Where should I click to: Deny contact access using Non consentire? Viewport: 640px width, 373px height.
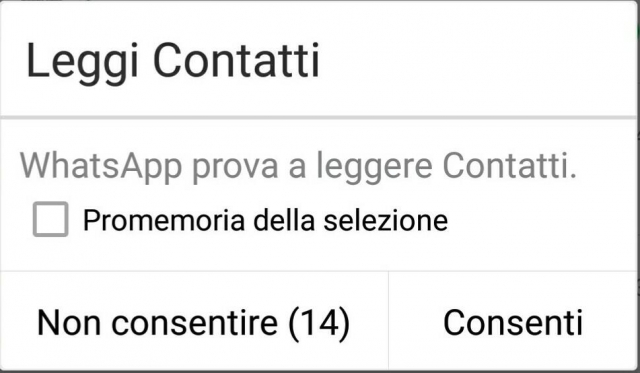(193, 322)
